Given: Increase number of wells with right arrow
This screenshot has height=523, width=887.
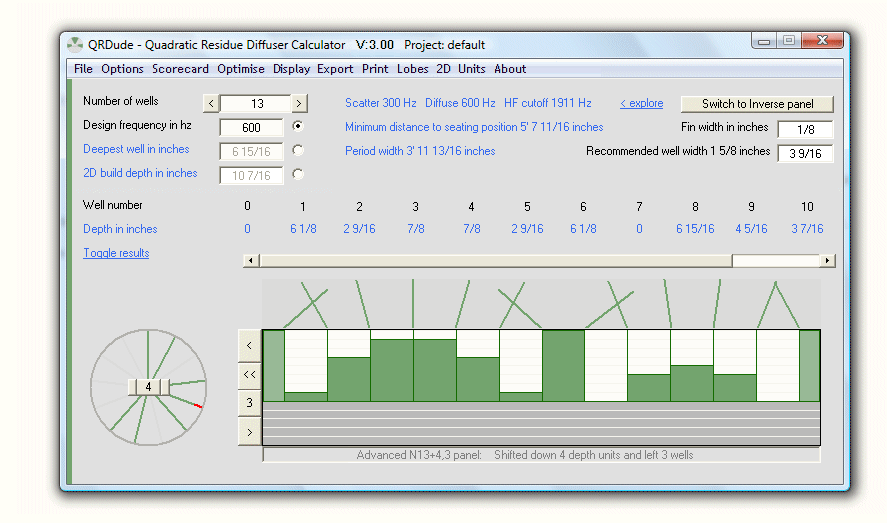Looking at the screenshot, I should [298, 103].
